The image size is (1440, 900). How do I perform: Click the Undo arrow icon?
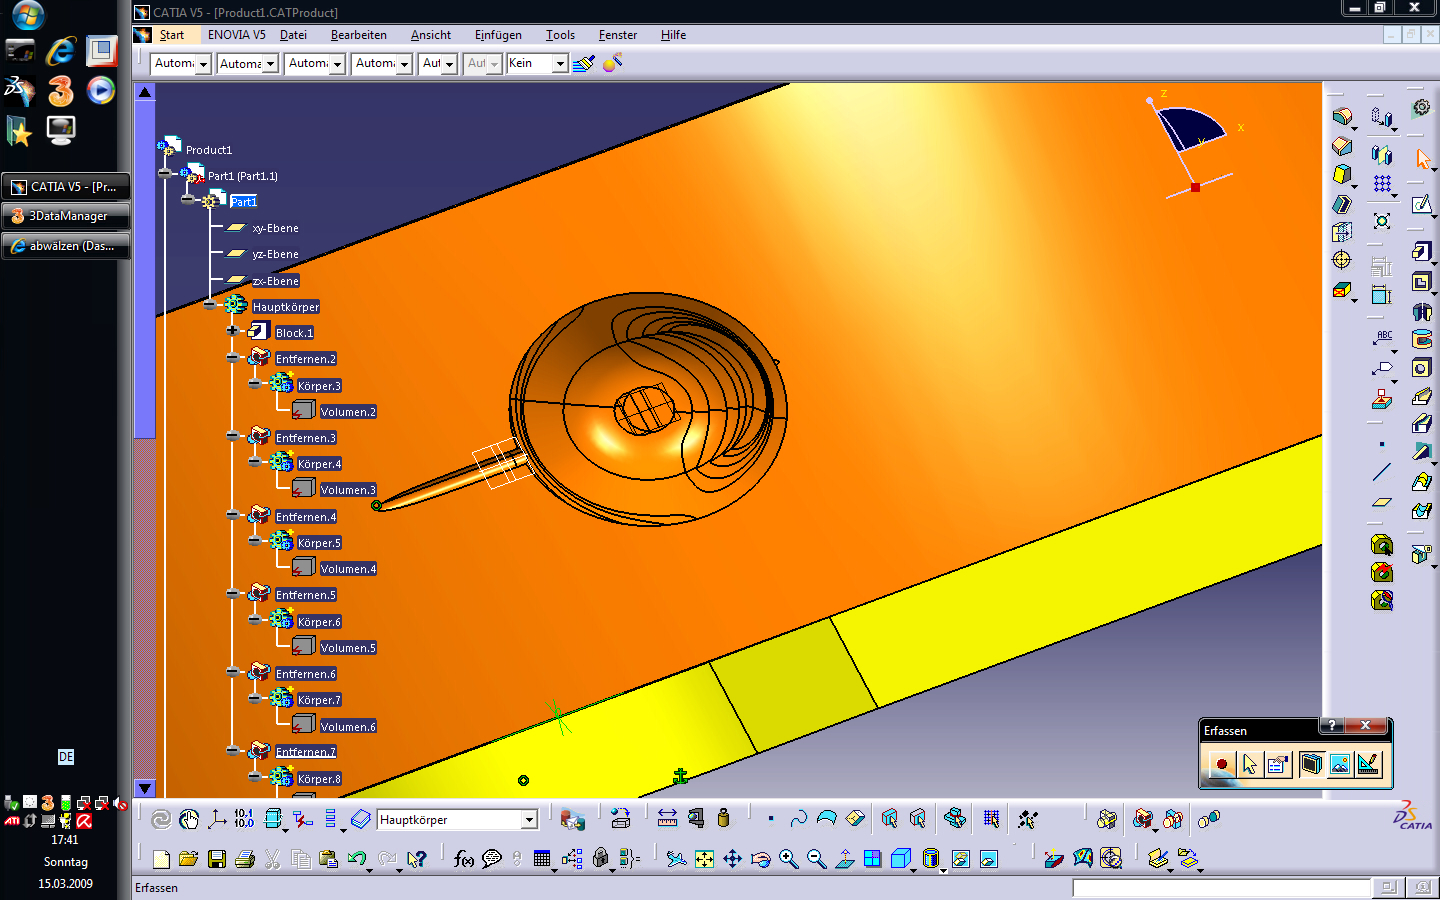[357, 859]
